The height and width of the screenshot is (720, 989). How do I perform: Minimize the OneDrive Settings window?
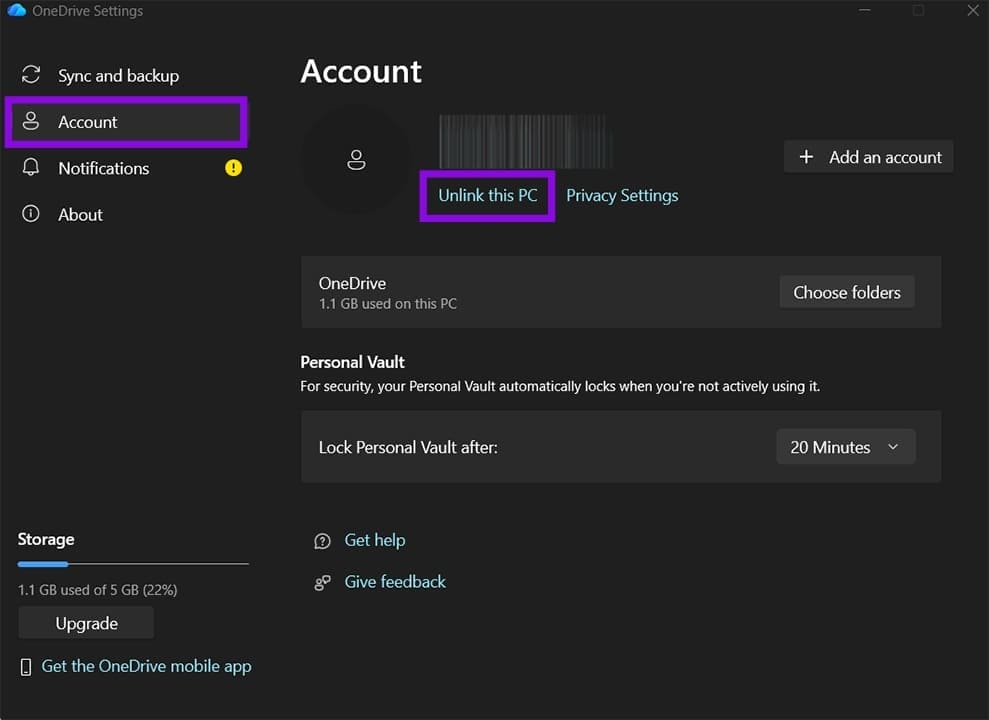(865, 10)
